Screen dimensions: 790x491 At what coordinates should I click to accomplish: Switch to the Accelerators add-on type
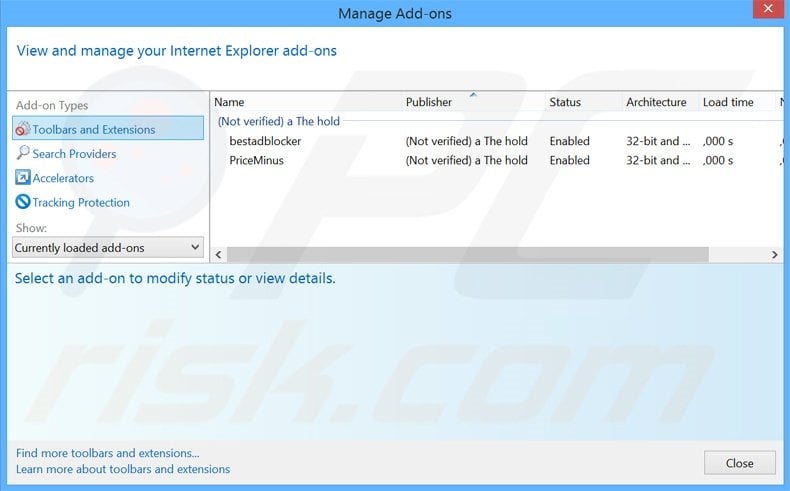pos(63,178)
